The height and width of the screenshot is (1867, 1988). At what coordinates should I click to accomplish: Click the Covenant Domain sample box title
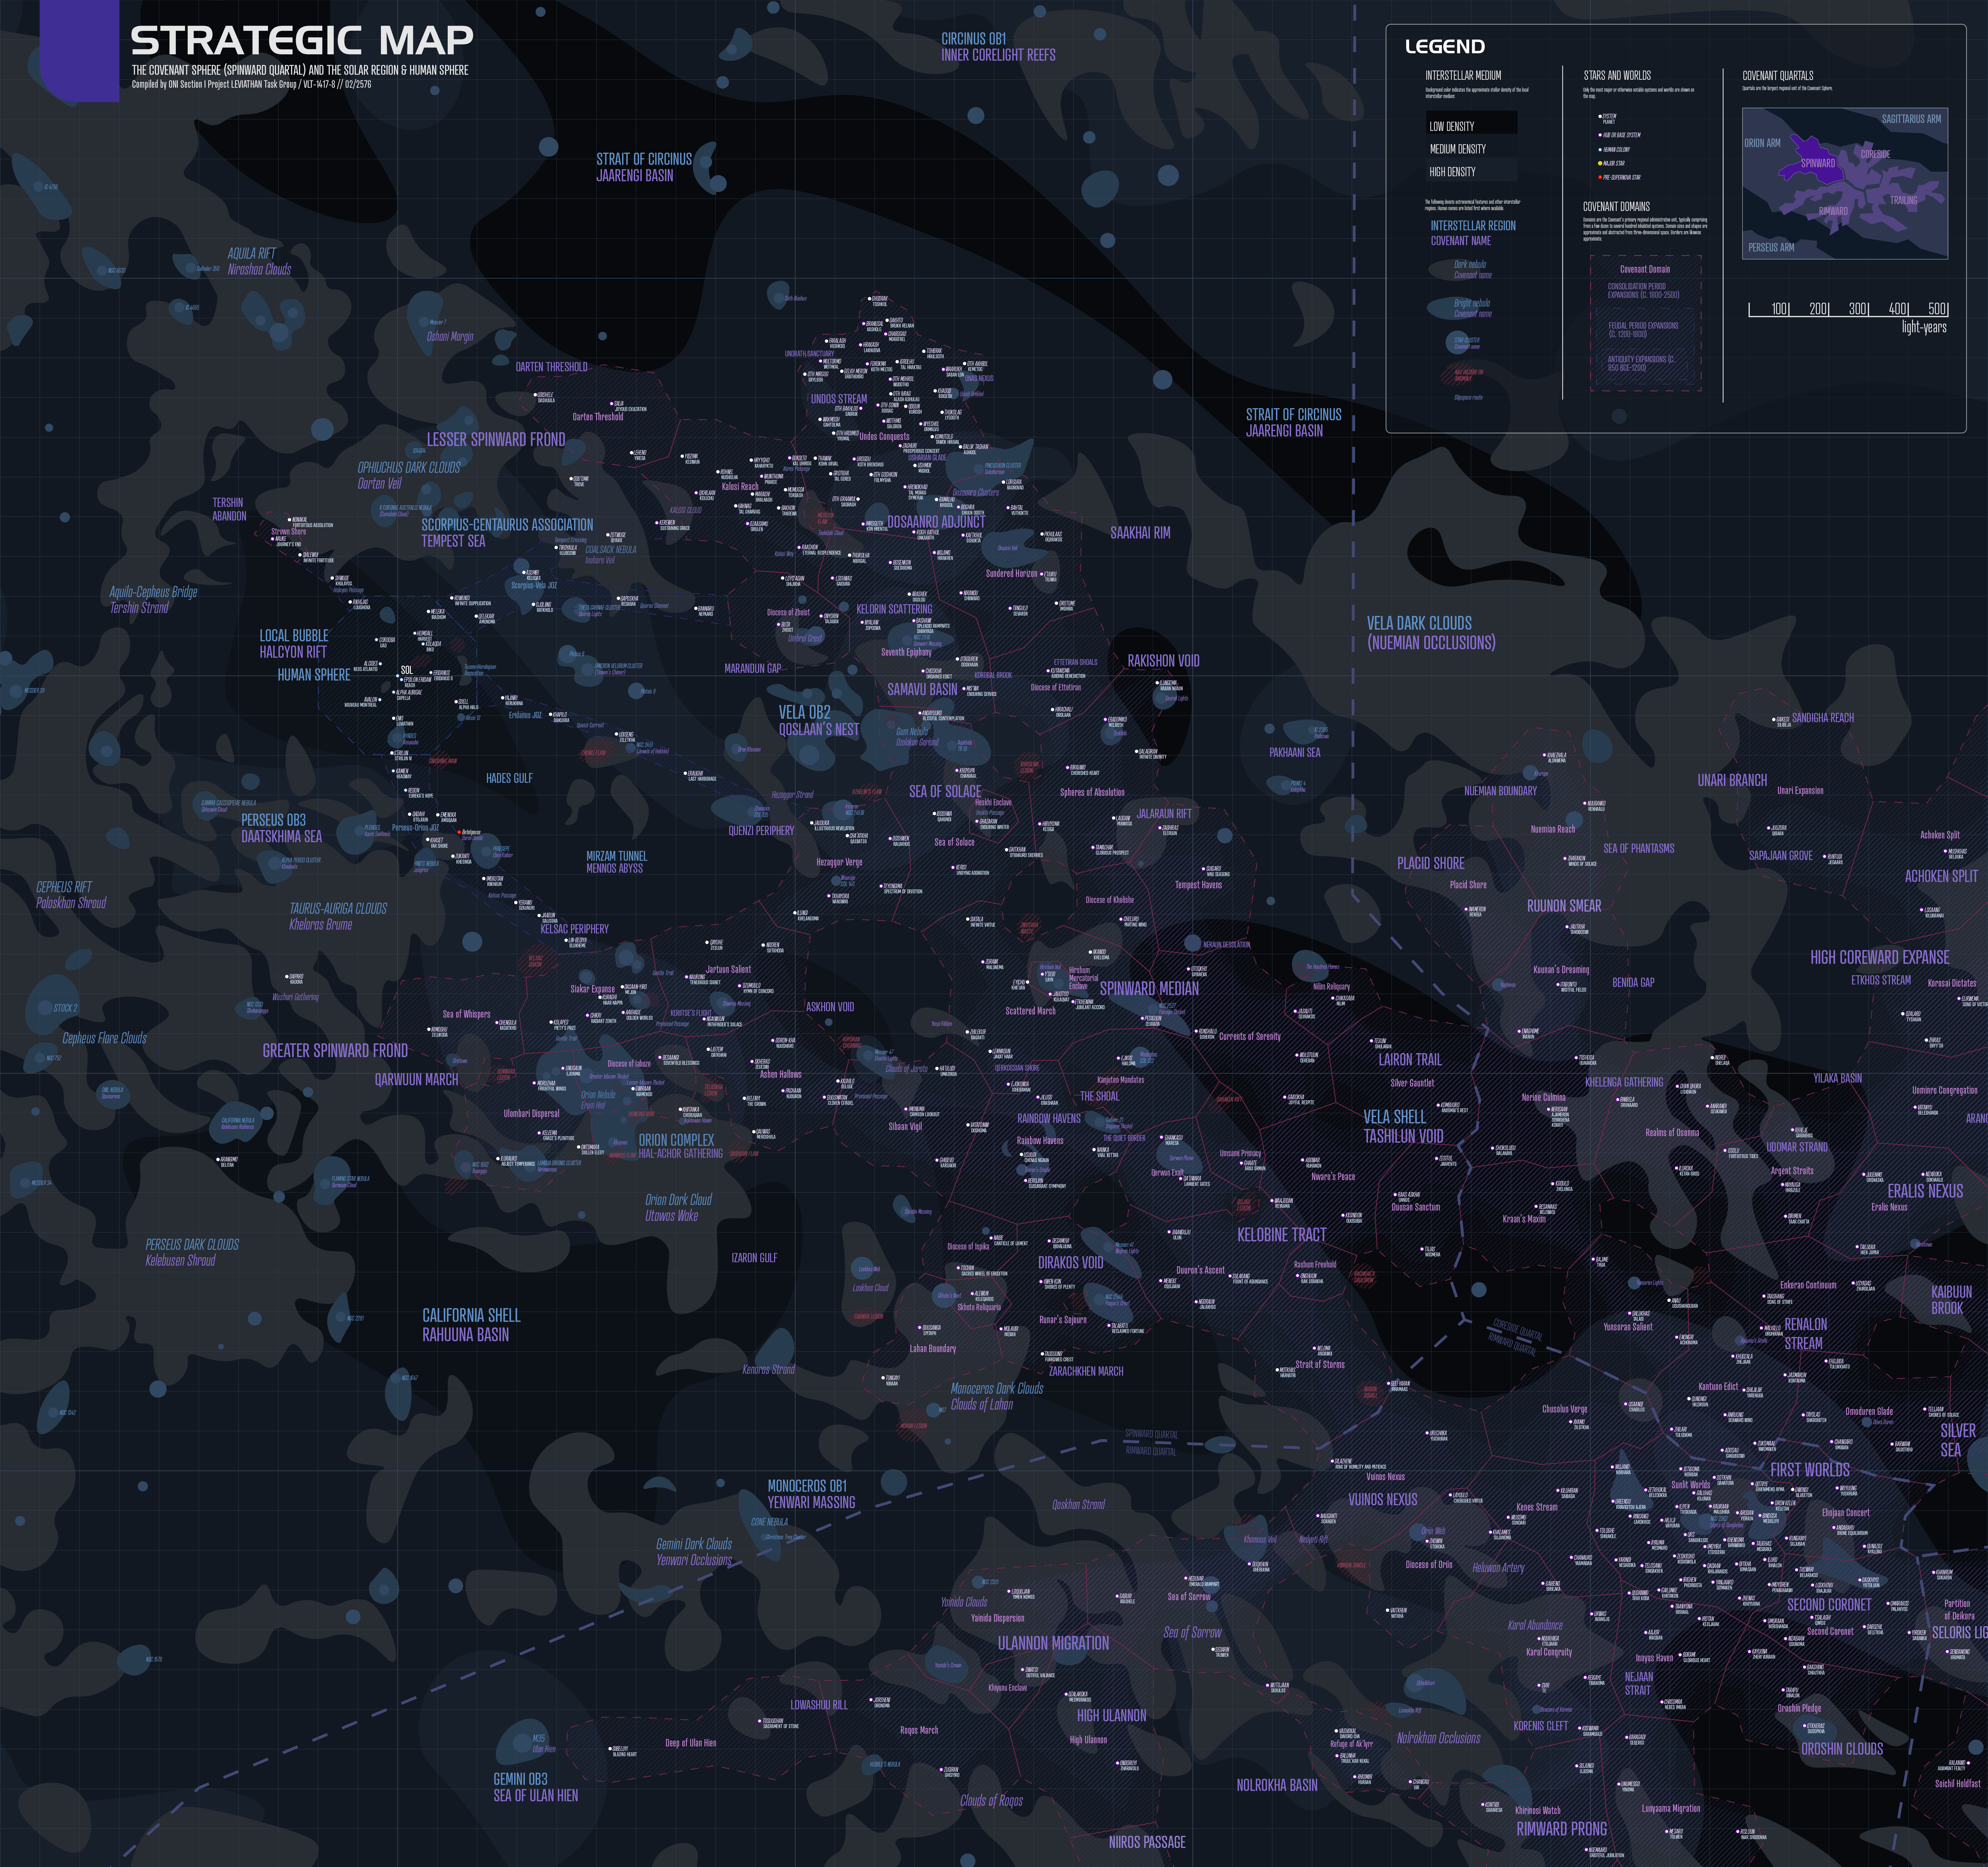tap(1645, 269)
